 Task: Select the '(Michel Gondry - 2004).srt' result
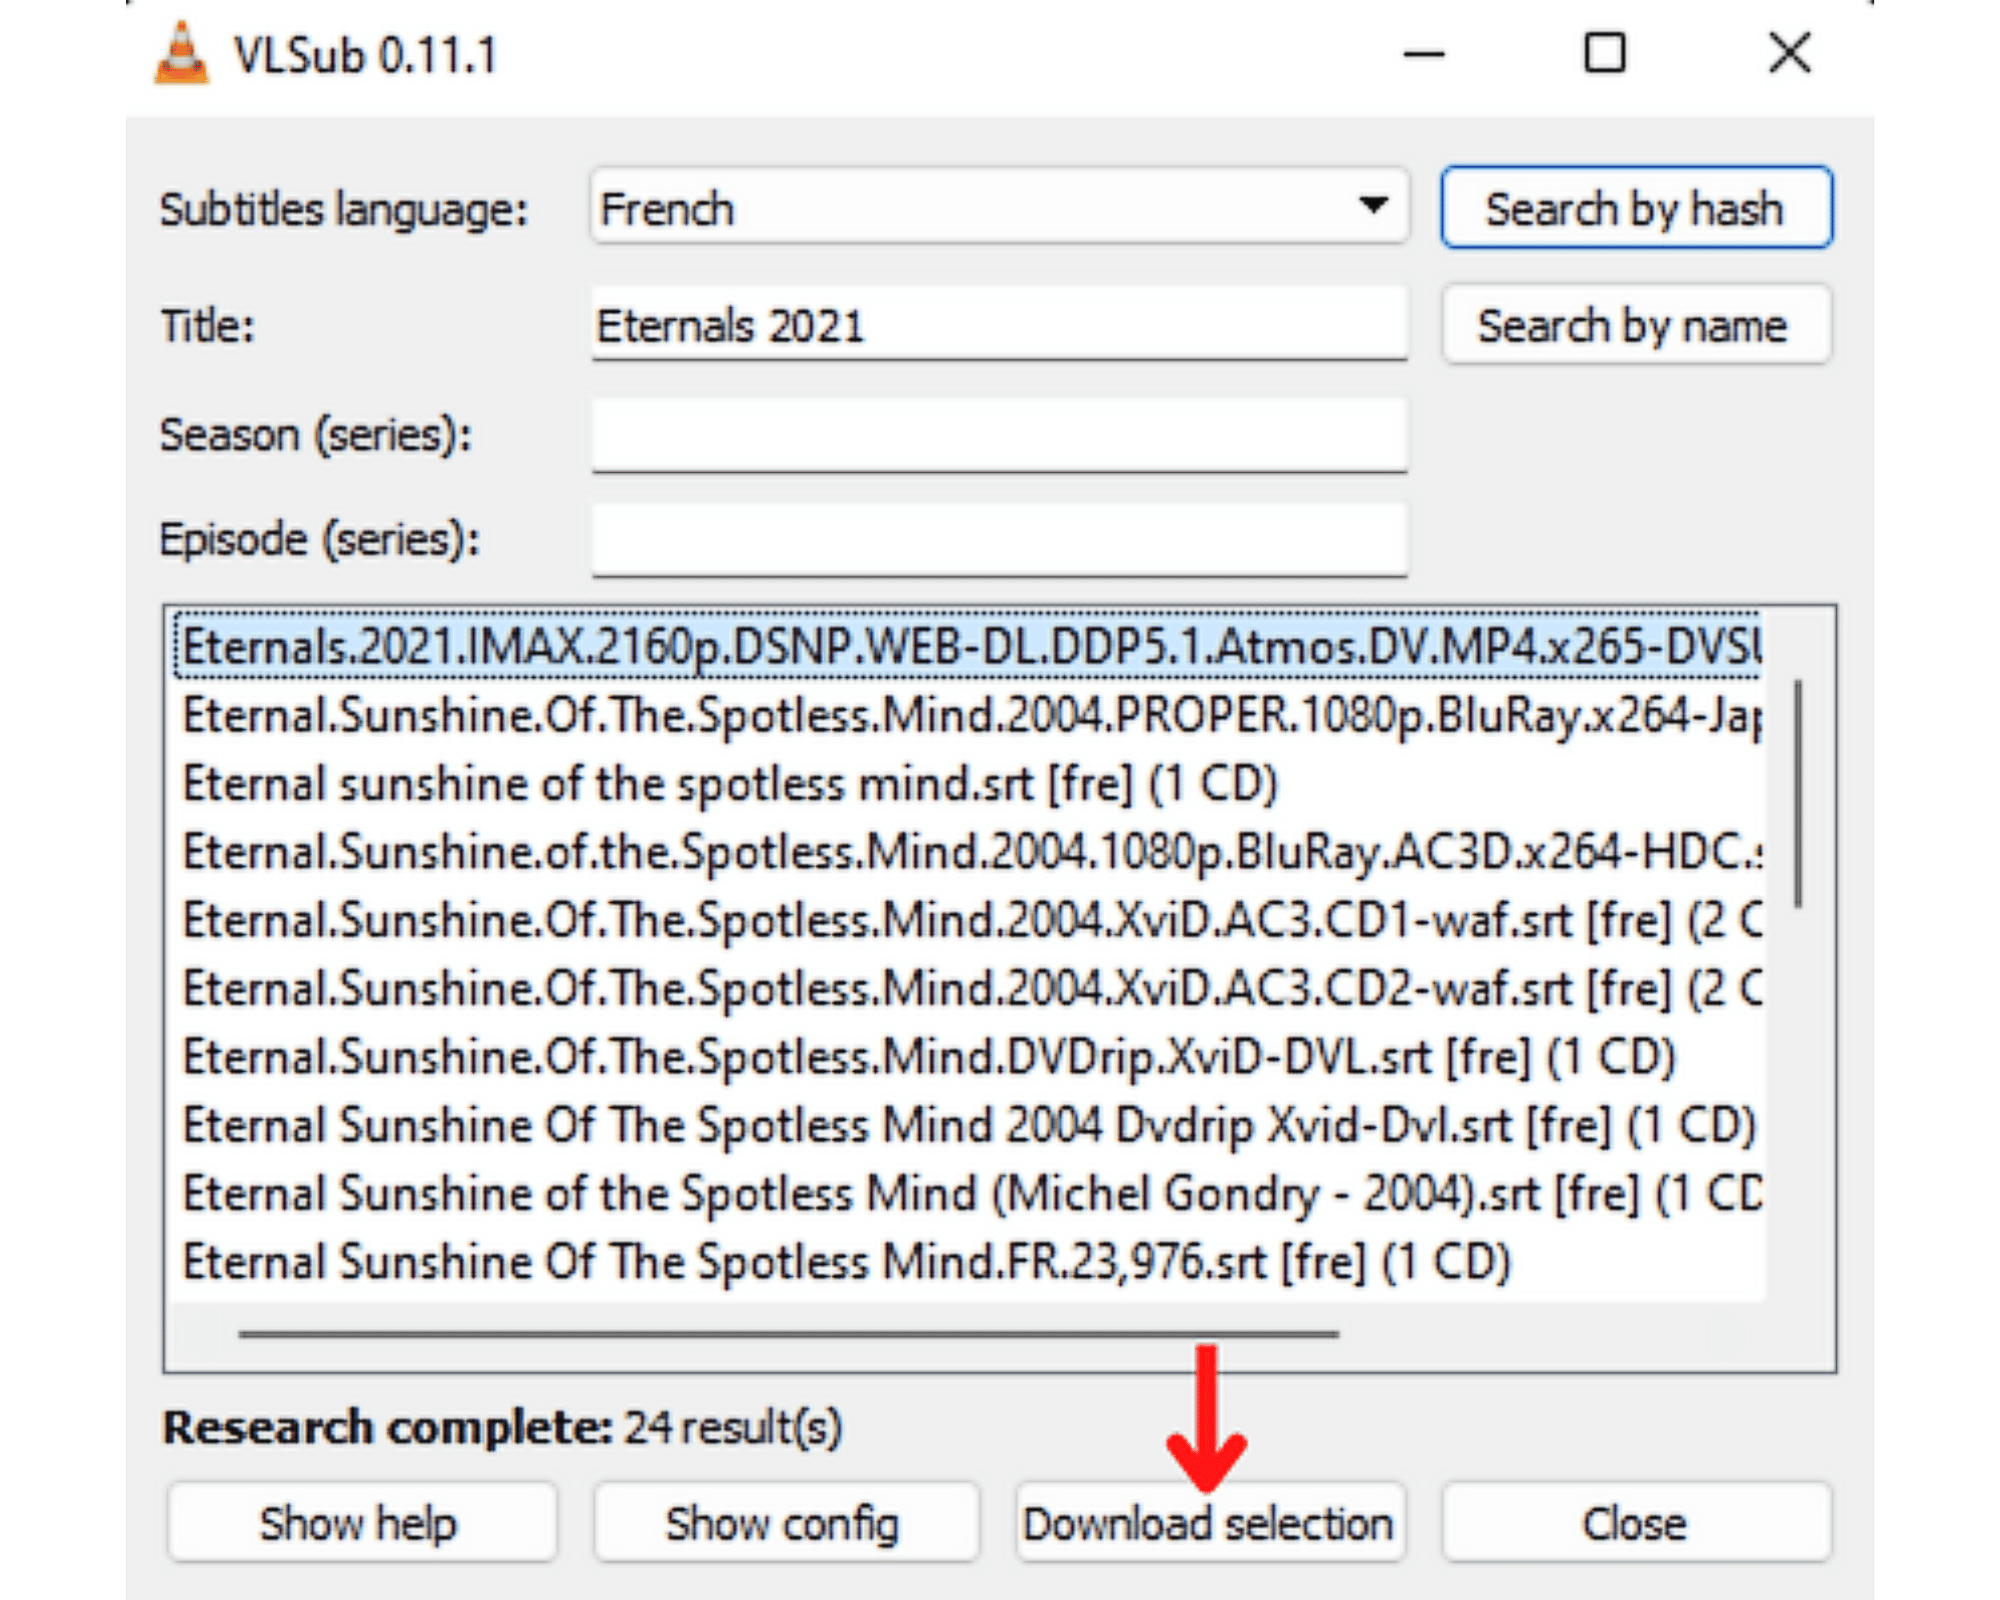(x=967, y=1193)
